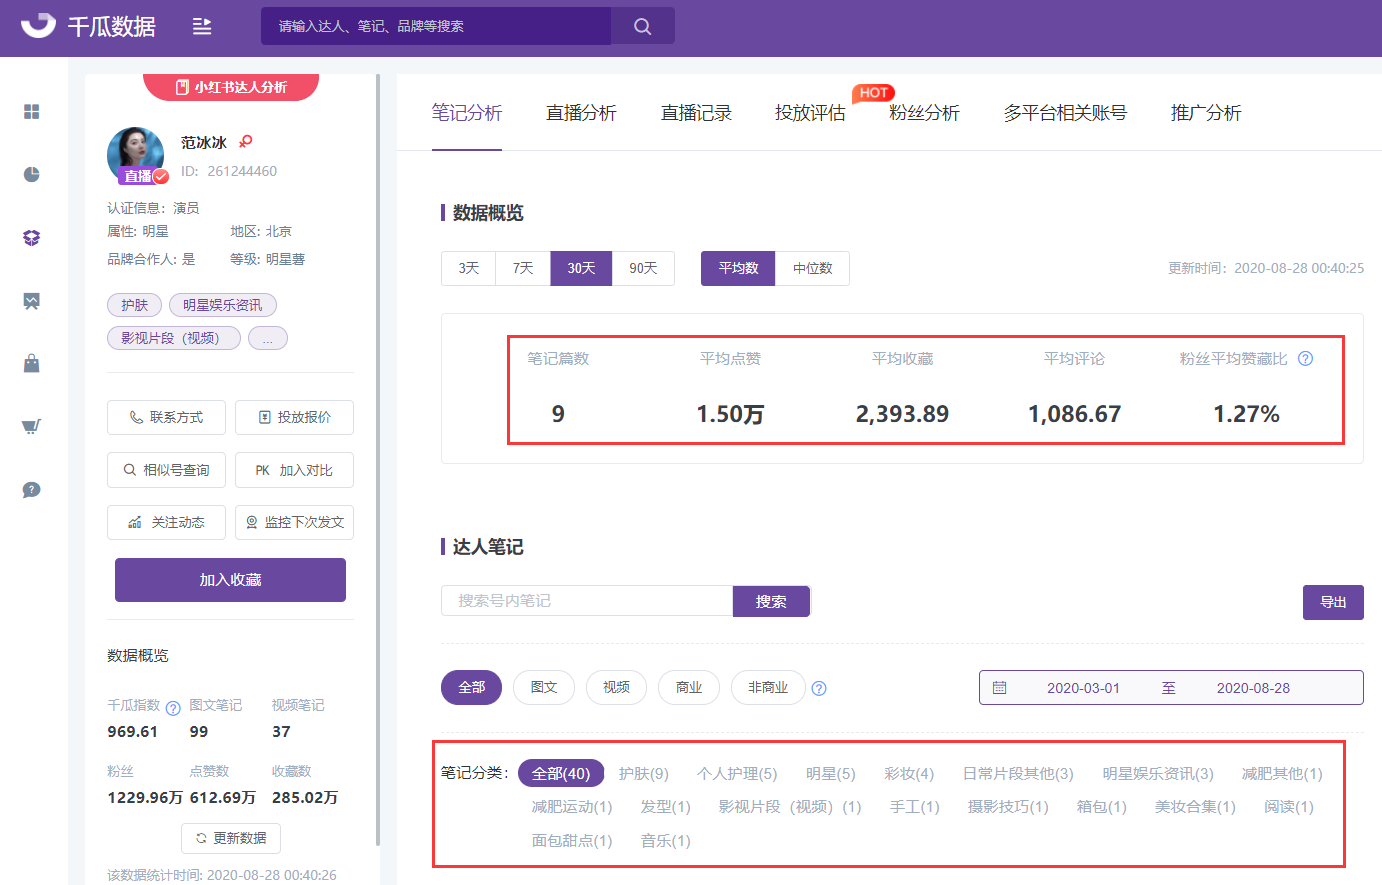Filter notes by 彩妆(4) category
The height and width of the screenshot is (885, 1382).
(x=909, y=774)
